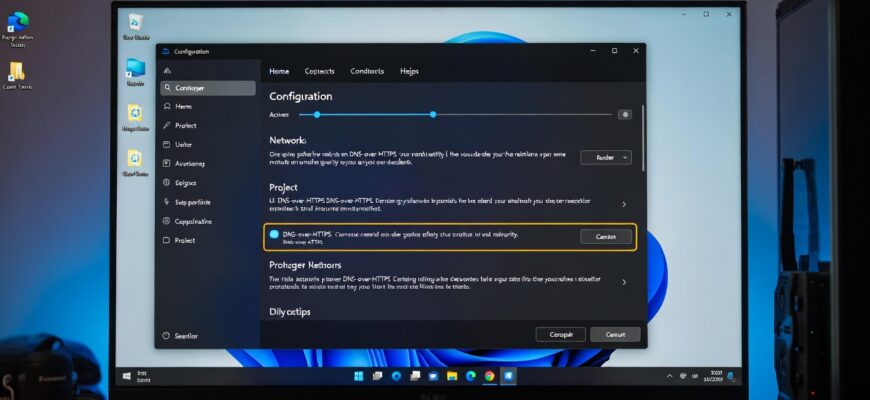This screenshot has width=870, height=400.
Task: Open the Hems sidebar entry
Action: point(208,107)
